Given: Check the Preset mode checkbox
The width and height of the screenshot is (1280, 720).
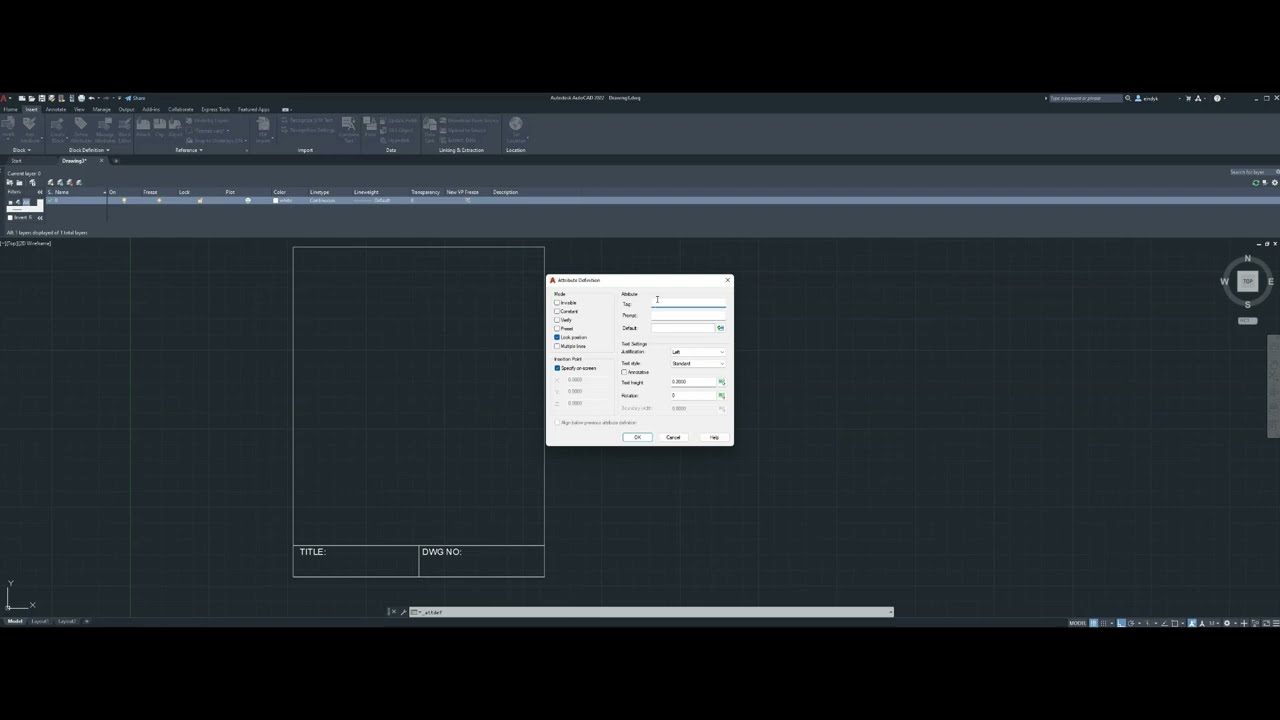Looking at the screenshot, I should [557, 328].
